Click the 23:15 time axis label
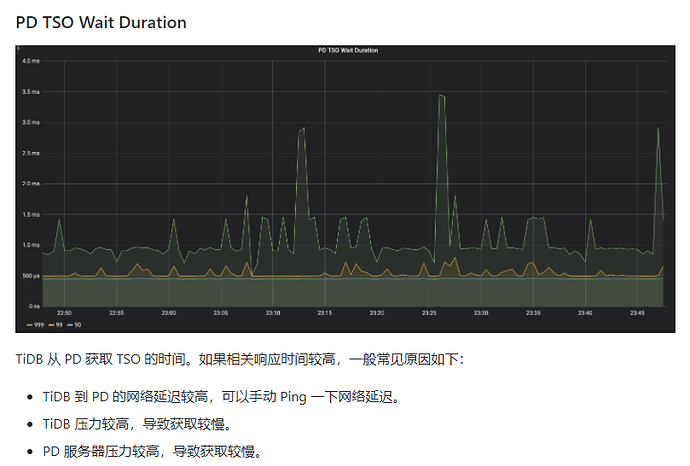Viewport: 690px width, 466px height. [x=325, y=313]
